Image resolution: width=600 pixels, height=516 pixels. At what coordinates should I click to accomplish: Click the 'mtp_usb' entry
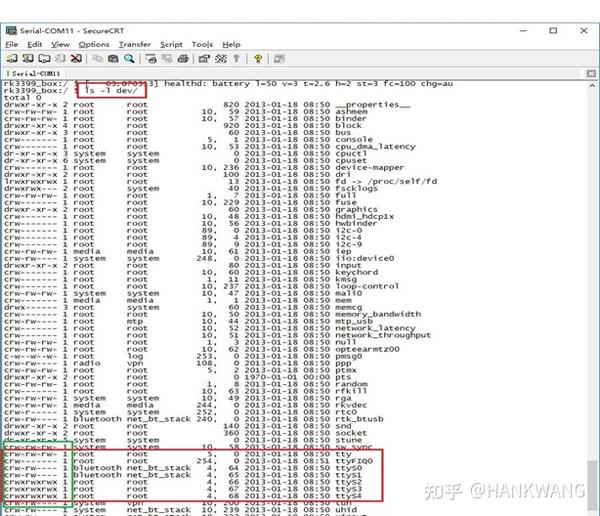pyautogui.click(x=354, y=321)
